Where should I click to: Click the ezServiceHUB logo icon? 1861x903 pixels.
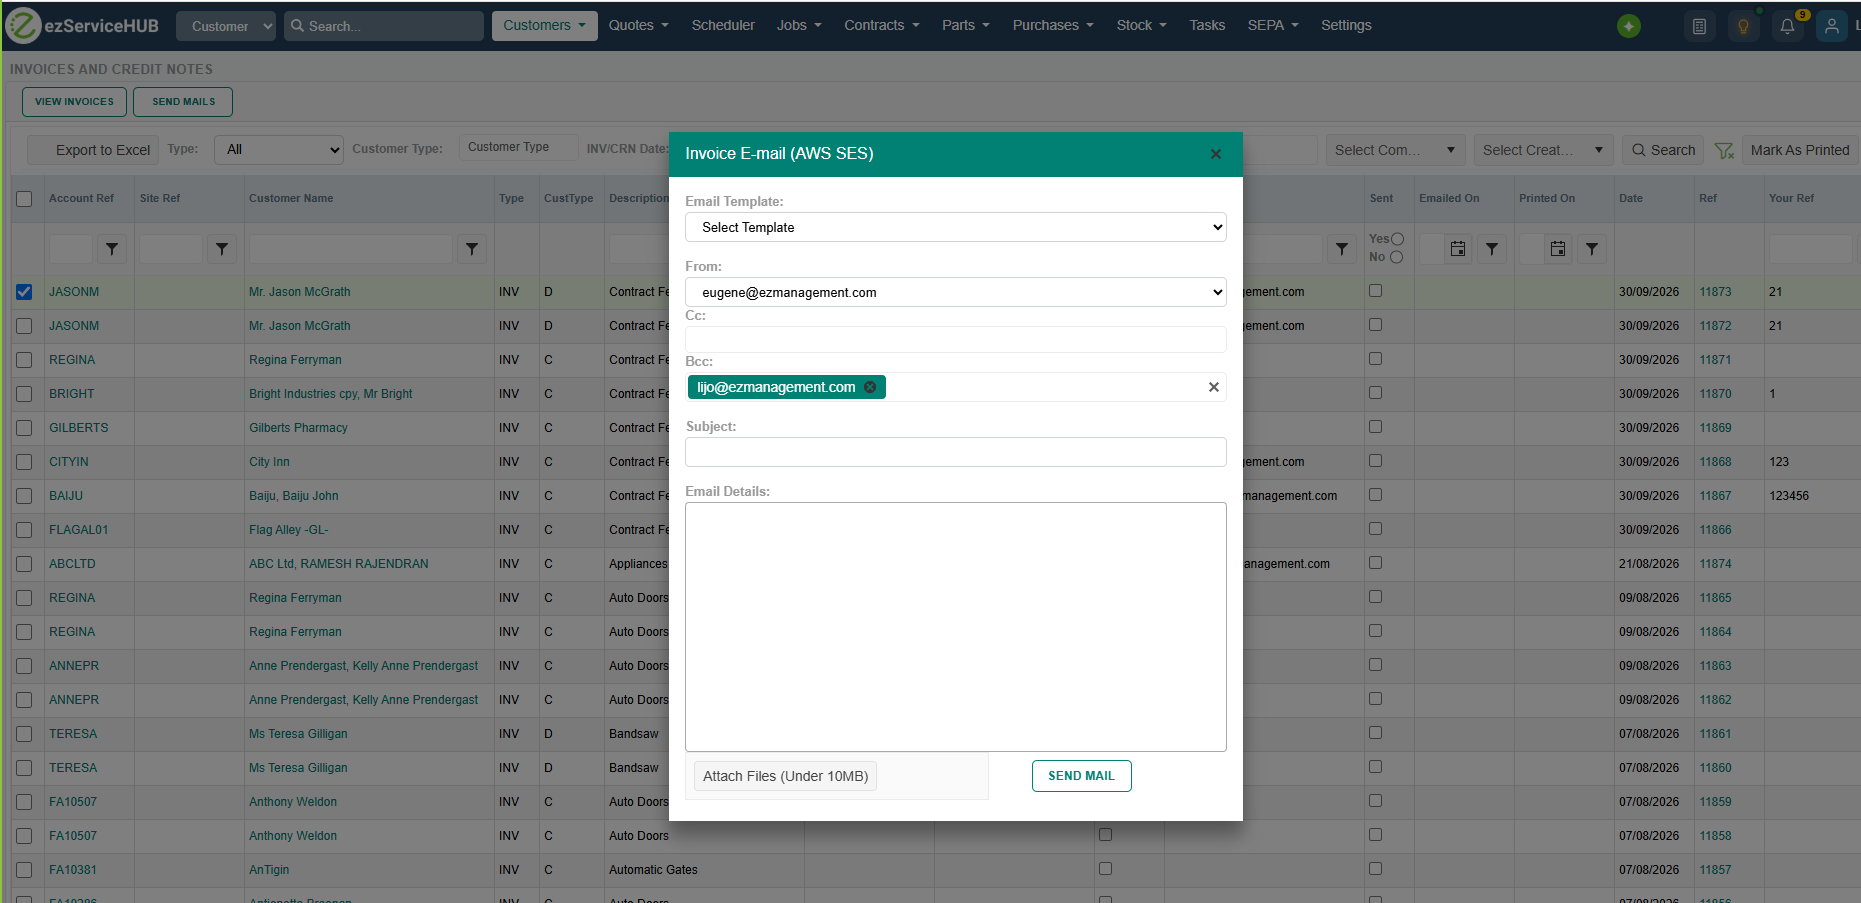22,26
